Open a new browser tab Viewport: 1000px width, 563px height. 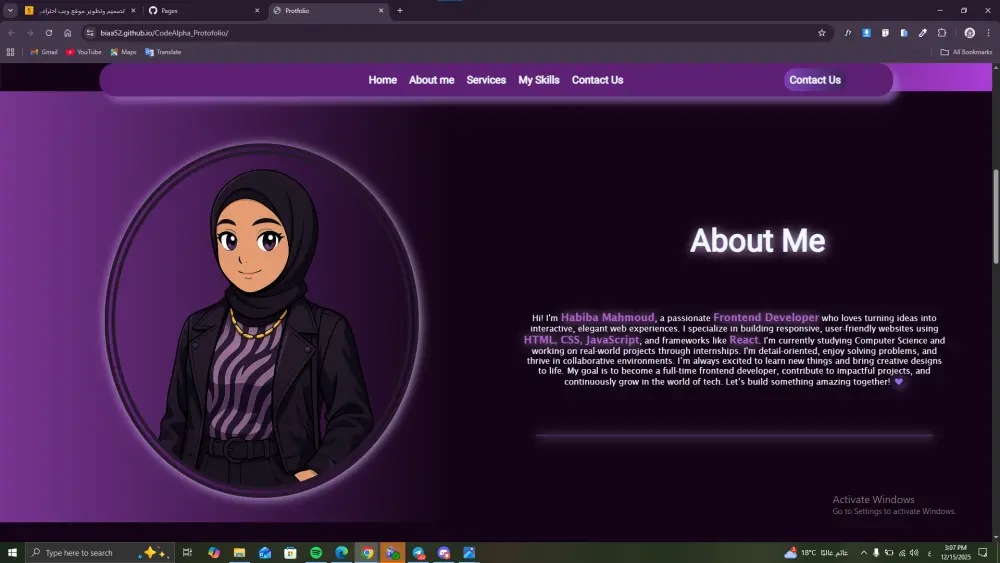400,10
